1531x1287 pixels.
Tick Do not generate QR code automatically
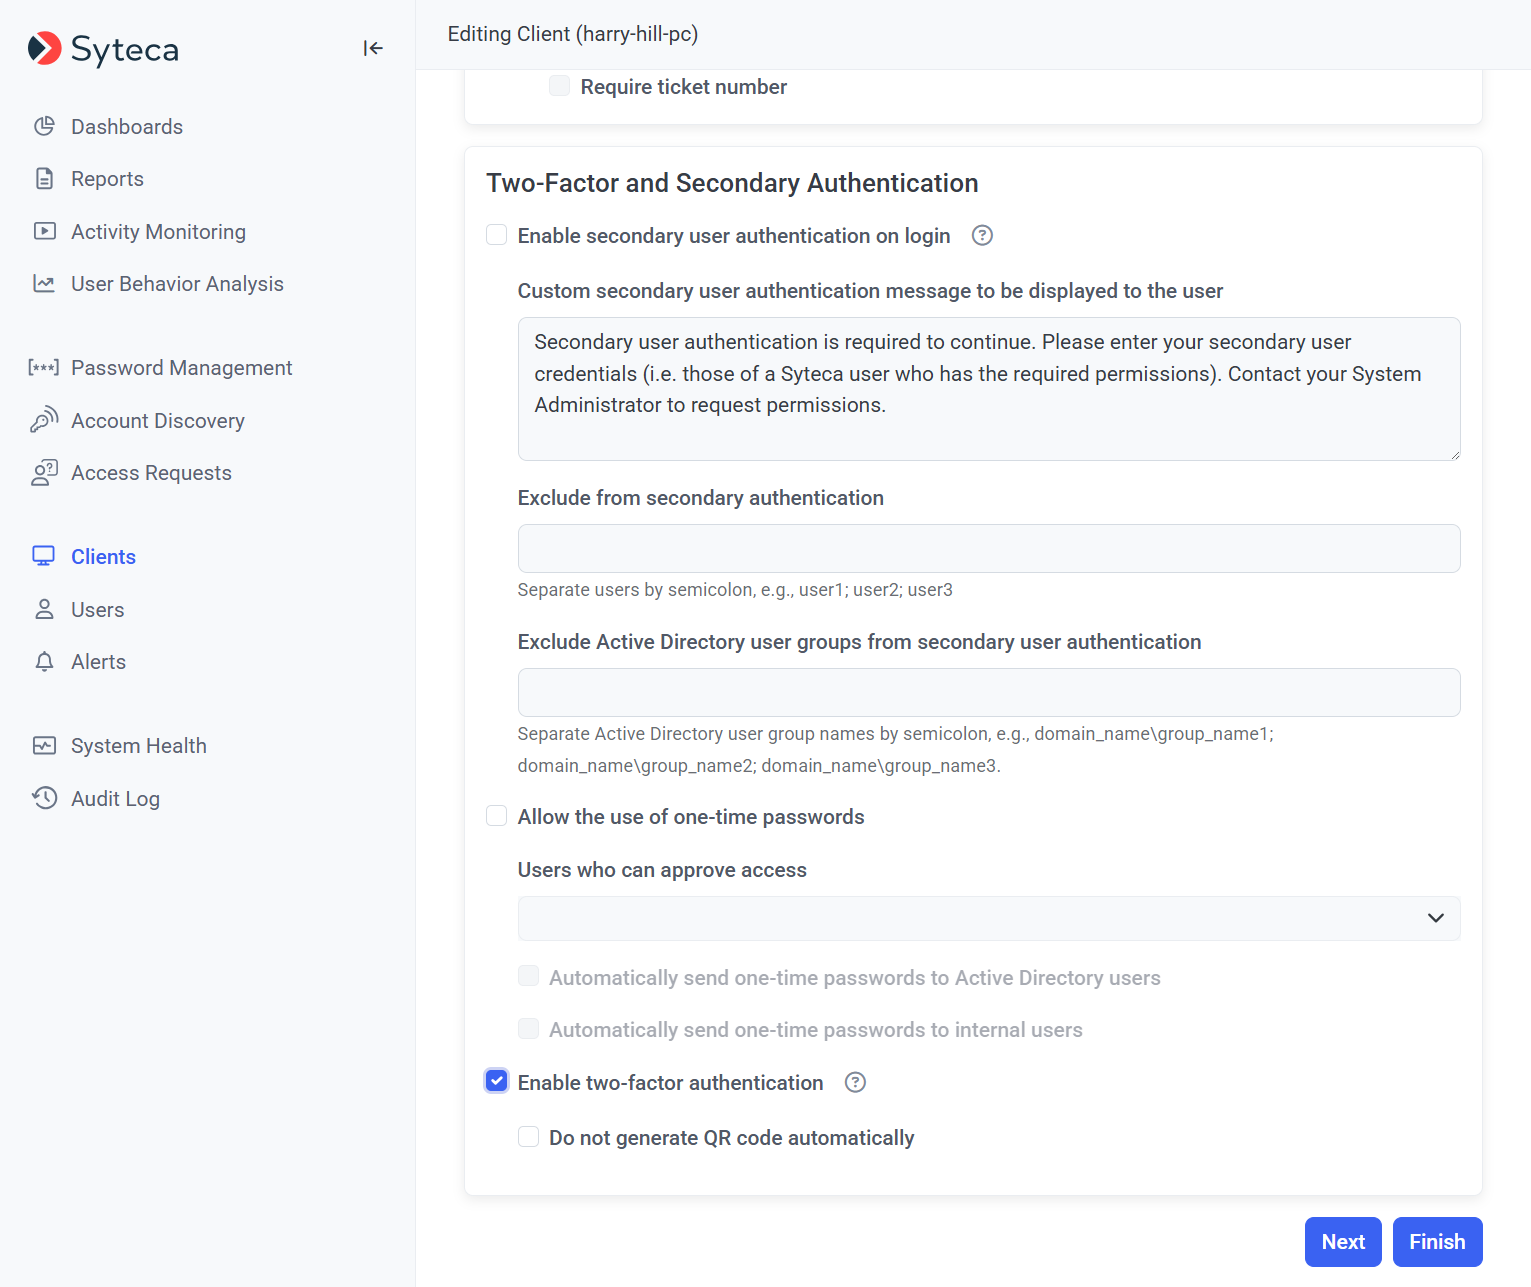529,1137
